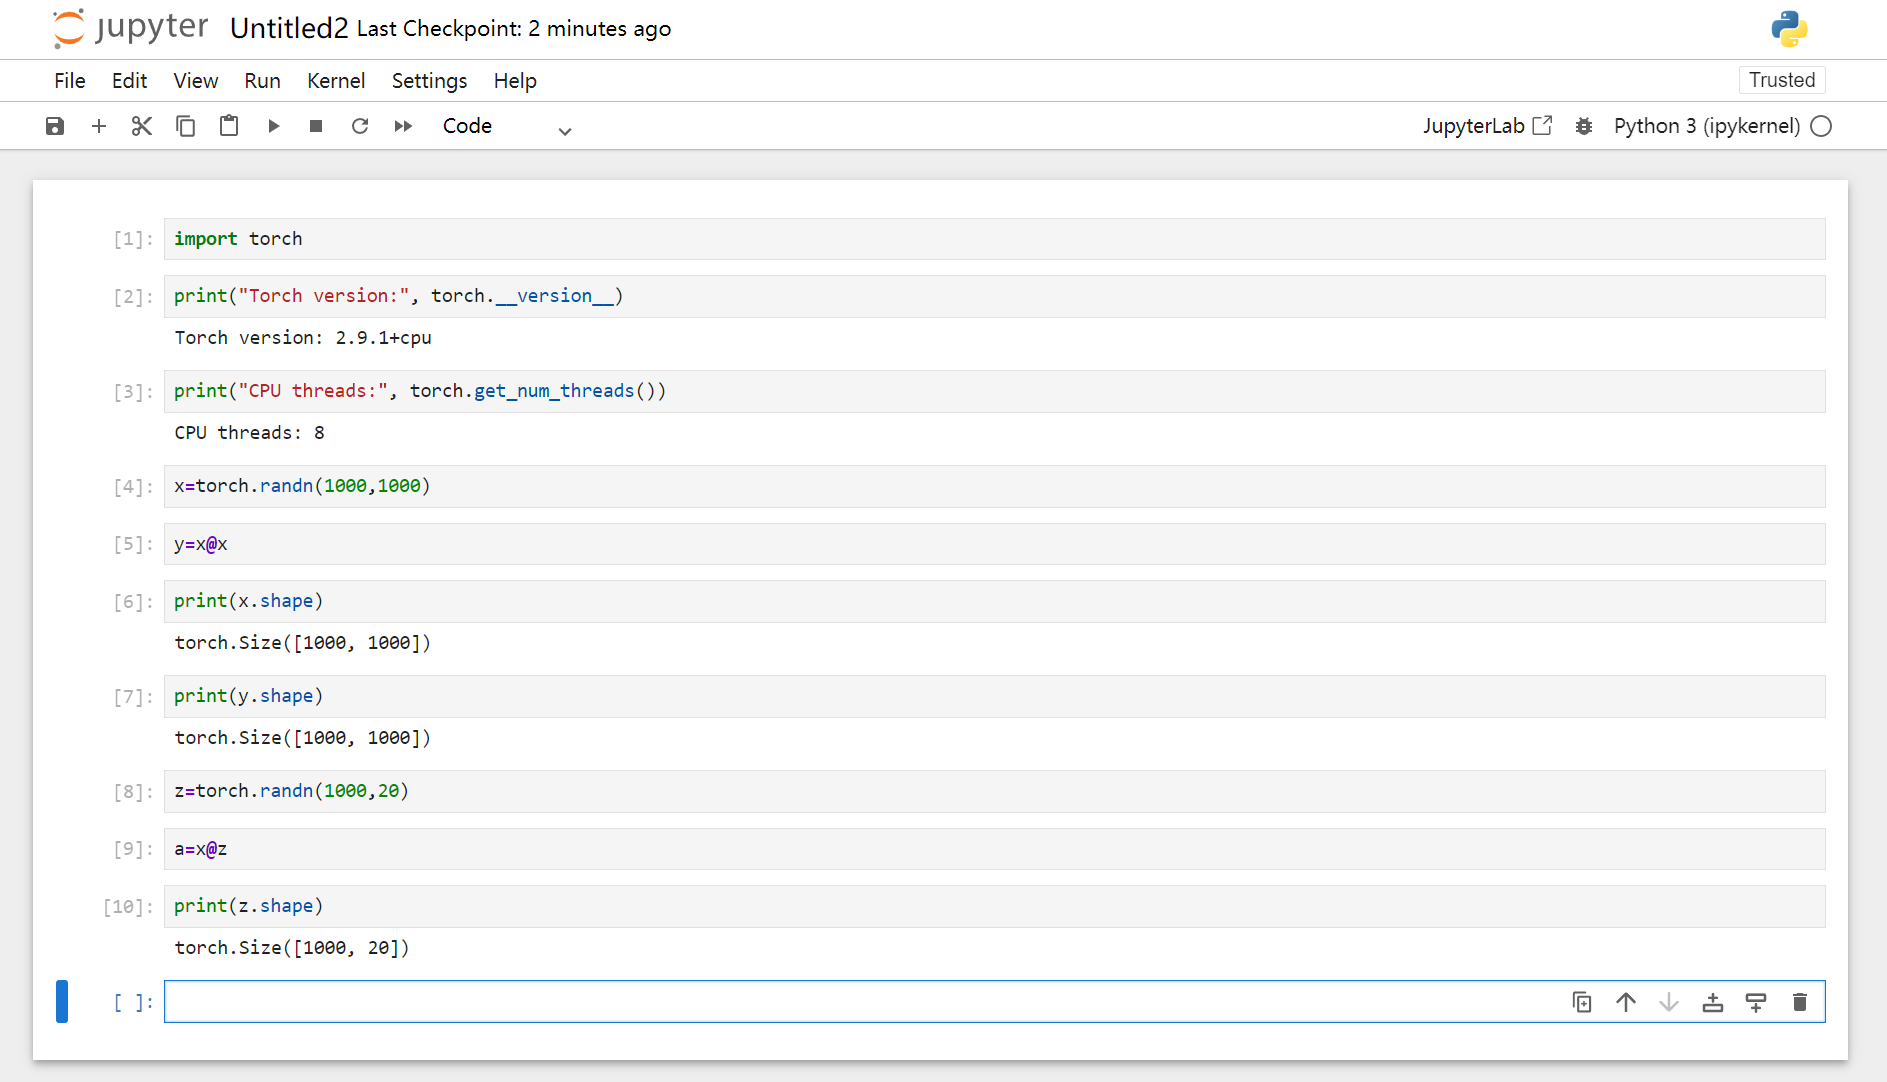
Task: Open notebook in JupyterLab link
Action: tap(1487, 126)
